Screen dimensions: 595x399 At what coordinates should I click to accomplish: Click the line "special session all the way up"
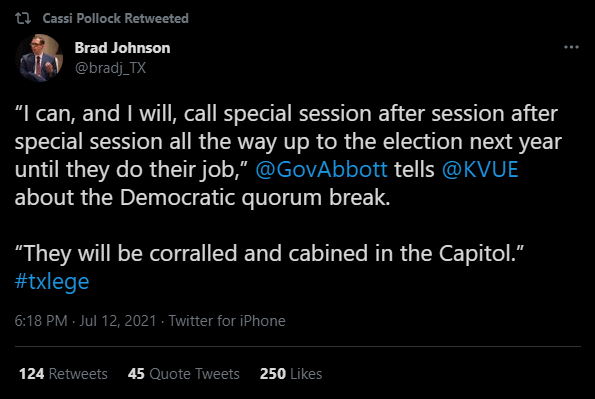(288, 142)
